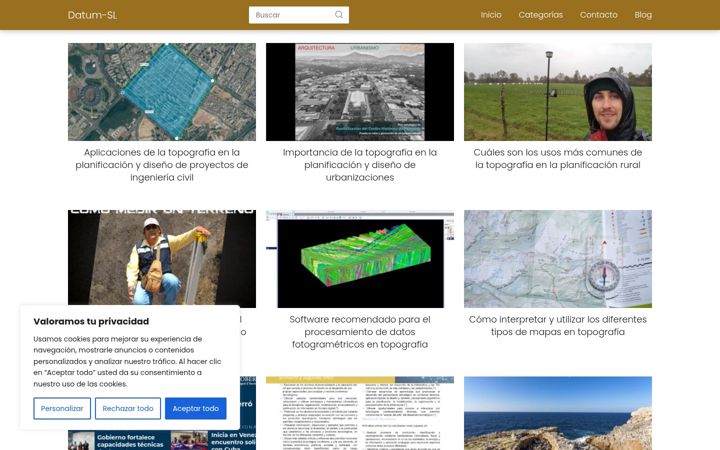Viewport: 720px width, 450px height.
Task: Open the green 3D block software thumbnail
Action: [x=360, y=259]
